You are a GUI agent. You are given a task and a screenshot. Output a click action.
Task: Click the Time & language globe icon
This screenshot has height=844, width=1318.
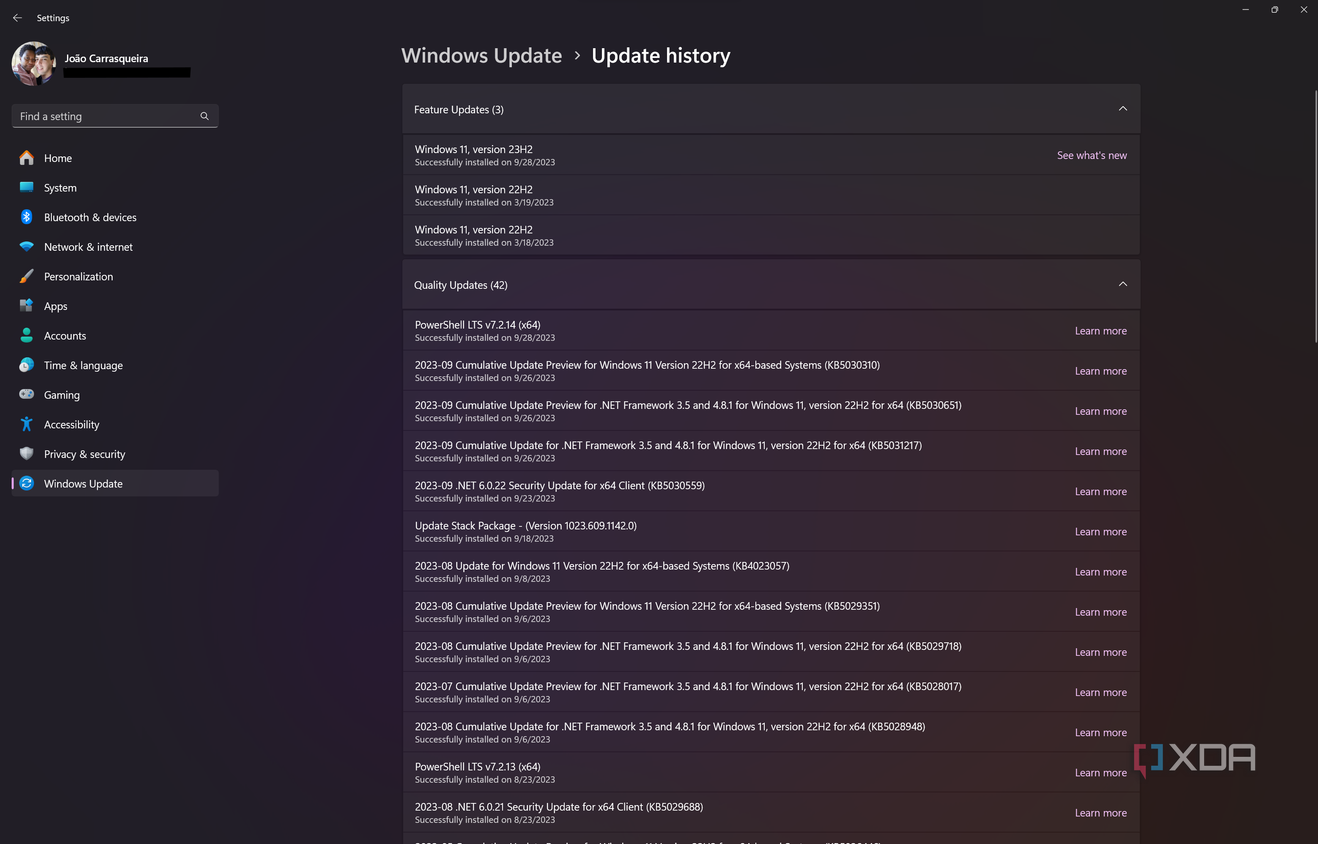(x=27, y=365)
